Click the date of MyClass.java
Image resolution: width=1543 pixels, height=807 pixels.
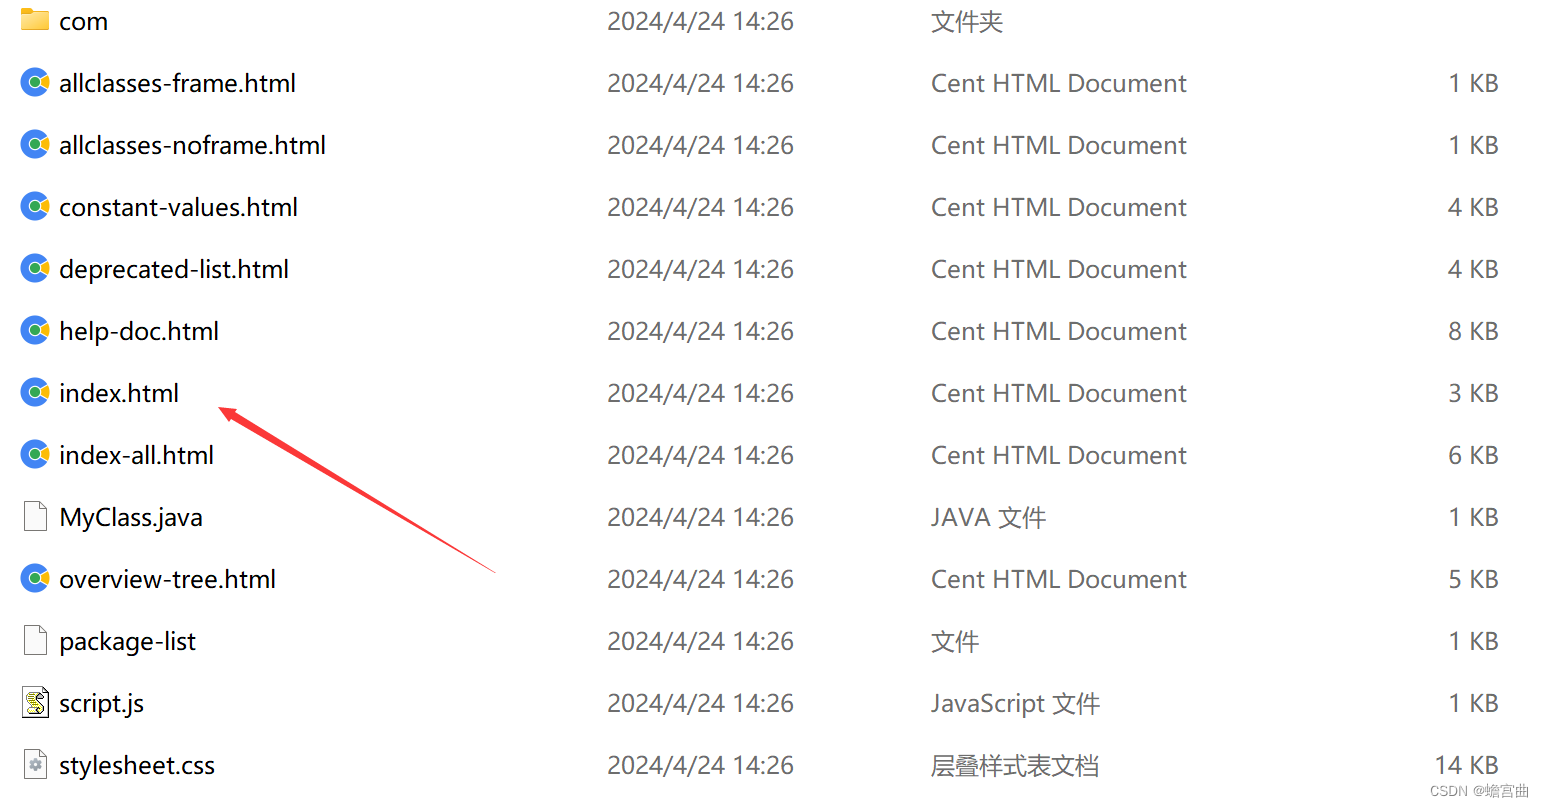pyautogui.click(x=700, y=517)
